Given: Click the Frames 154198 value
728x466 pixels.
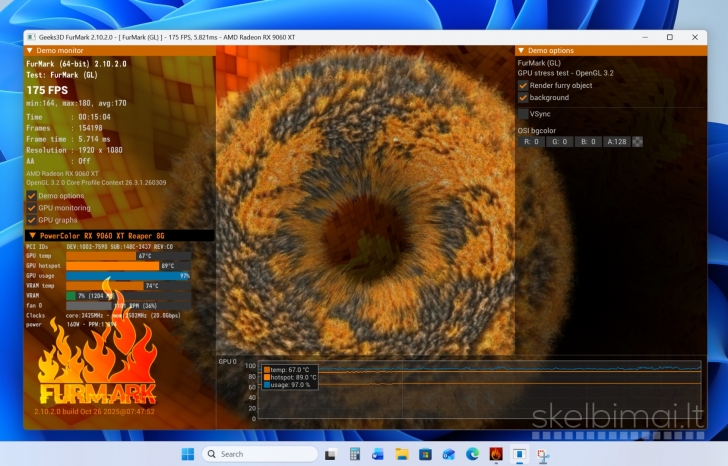Looking at the screenshot, I should pyautogui.click(x=90, y=128).
